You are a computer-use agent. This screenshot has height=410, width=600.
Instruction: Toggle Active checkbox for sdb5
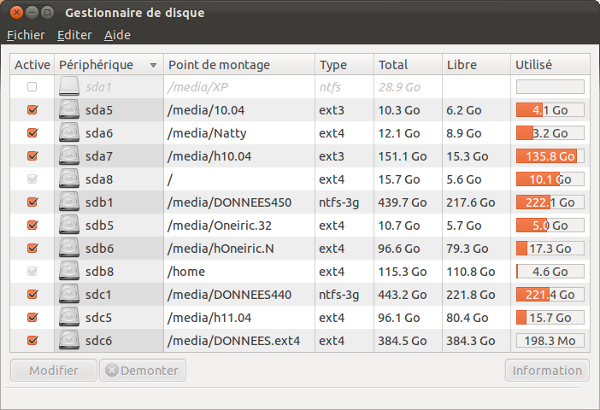[x=32, y=225]
